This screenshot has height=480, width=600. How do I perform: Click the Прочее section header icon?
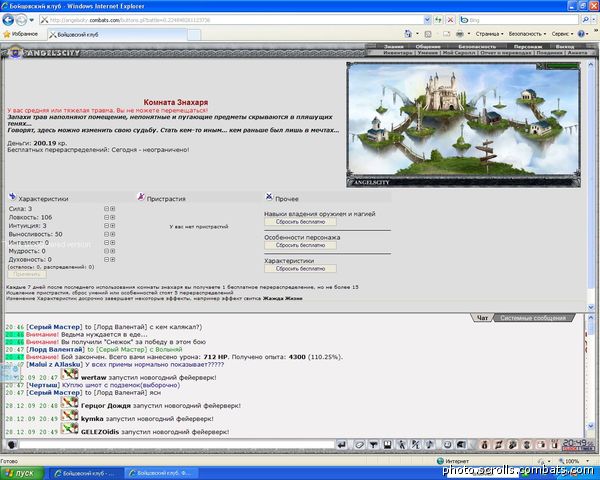(x=269, y=197)
